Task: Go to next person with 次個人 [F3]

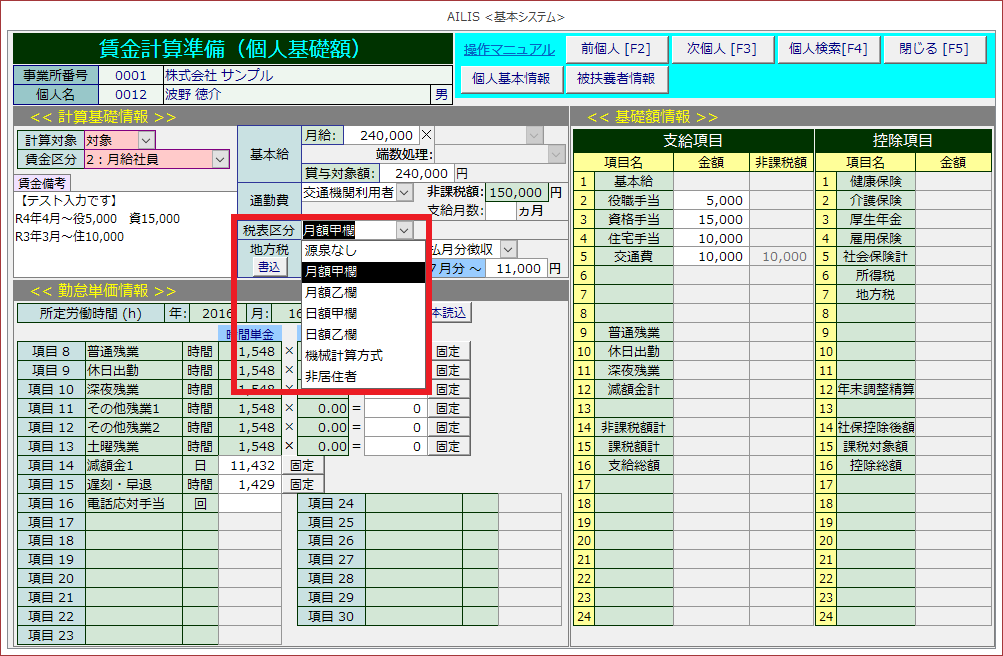Action: (x=714, y=49)
